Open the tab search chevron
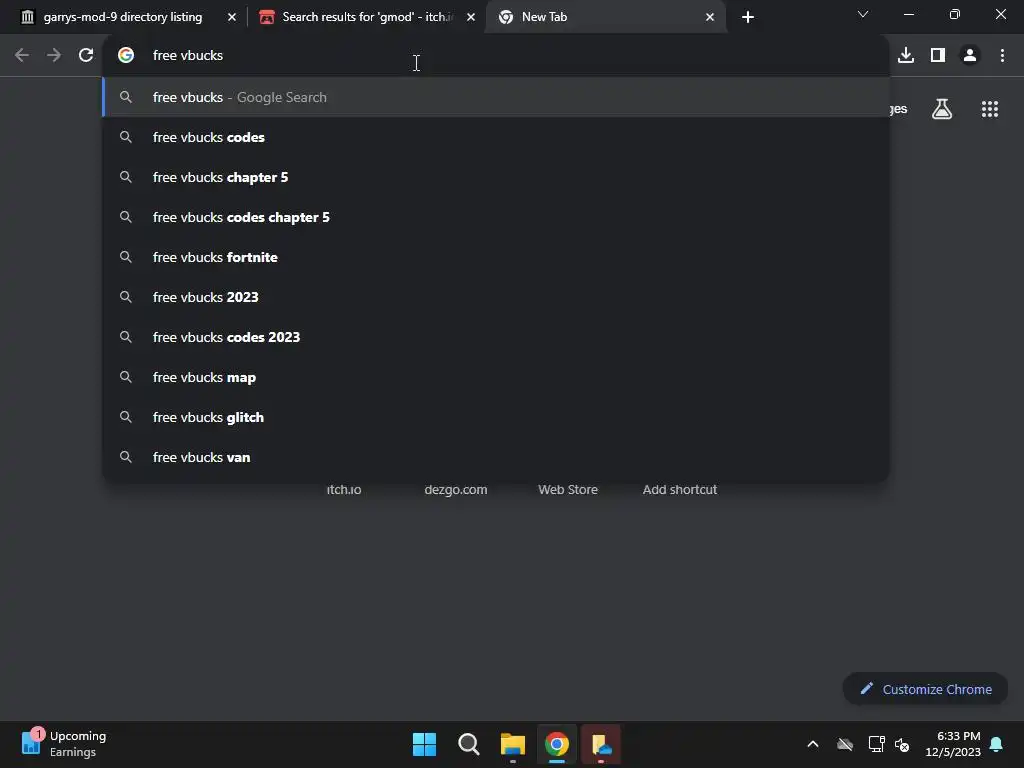The height and width of the screenshot is (768, 1024). tap(863, 14)
